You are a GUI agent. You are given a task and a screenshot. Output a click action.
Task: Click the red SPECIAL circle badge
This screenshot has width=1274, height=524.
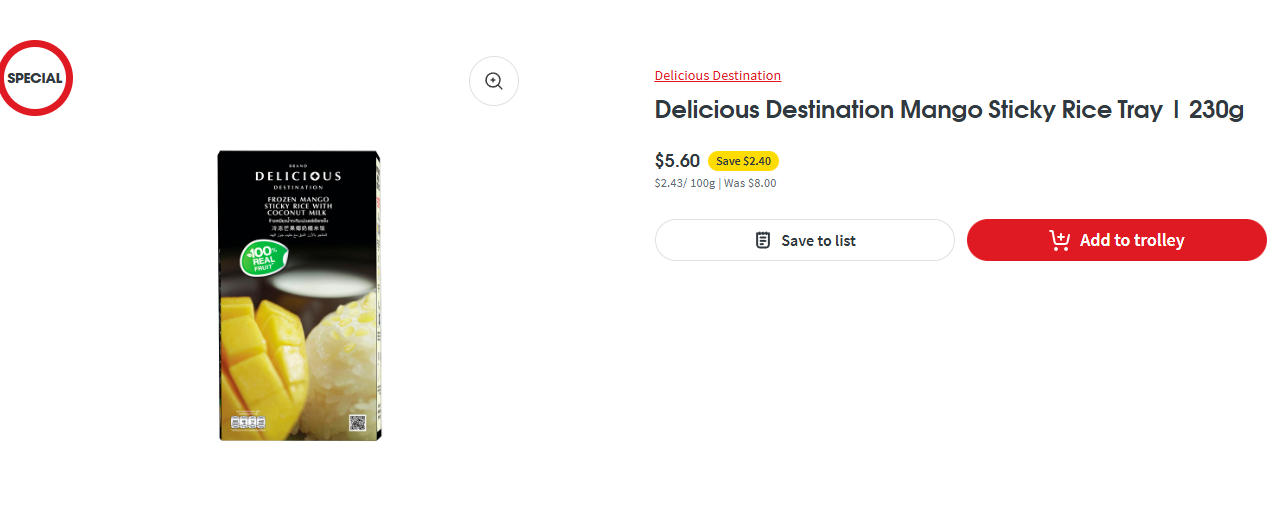pos(35,78)
